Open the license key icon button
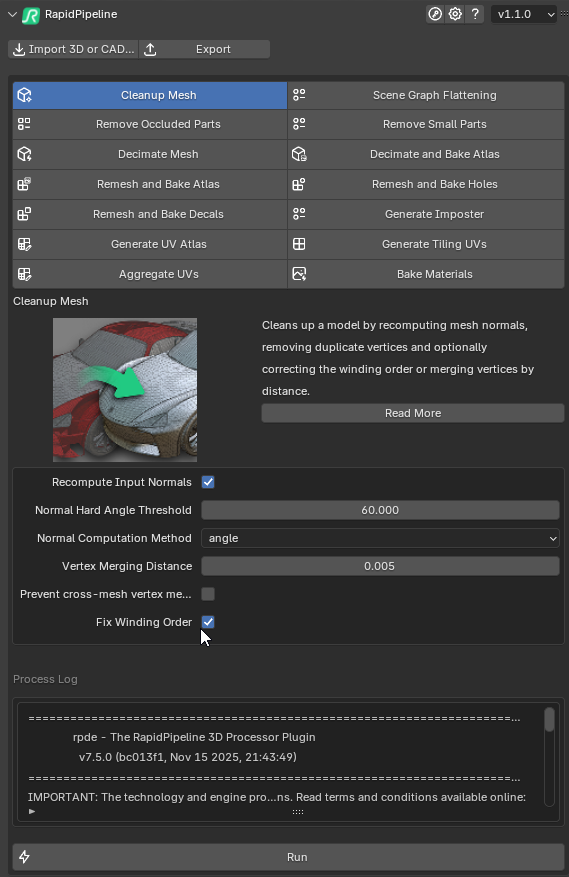Screen dimensions: 569x877 tap(435, 14)
